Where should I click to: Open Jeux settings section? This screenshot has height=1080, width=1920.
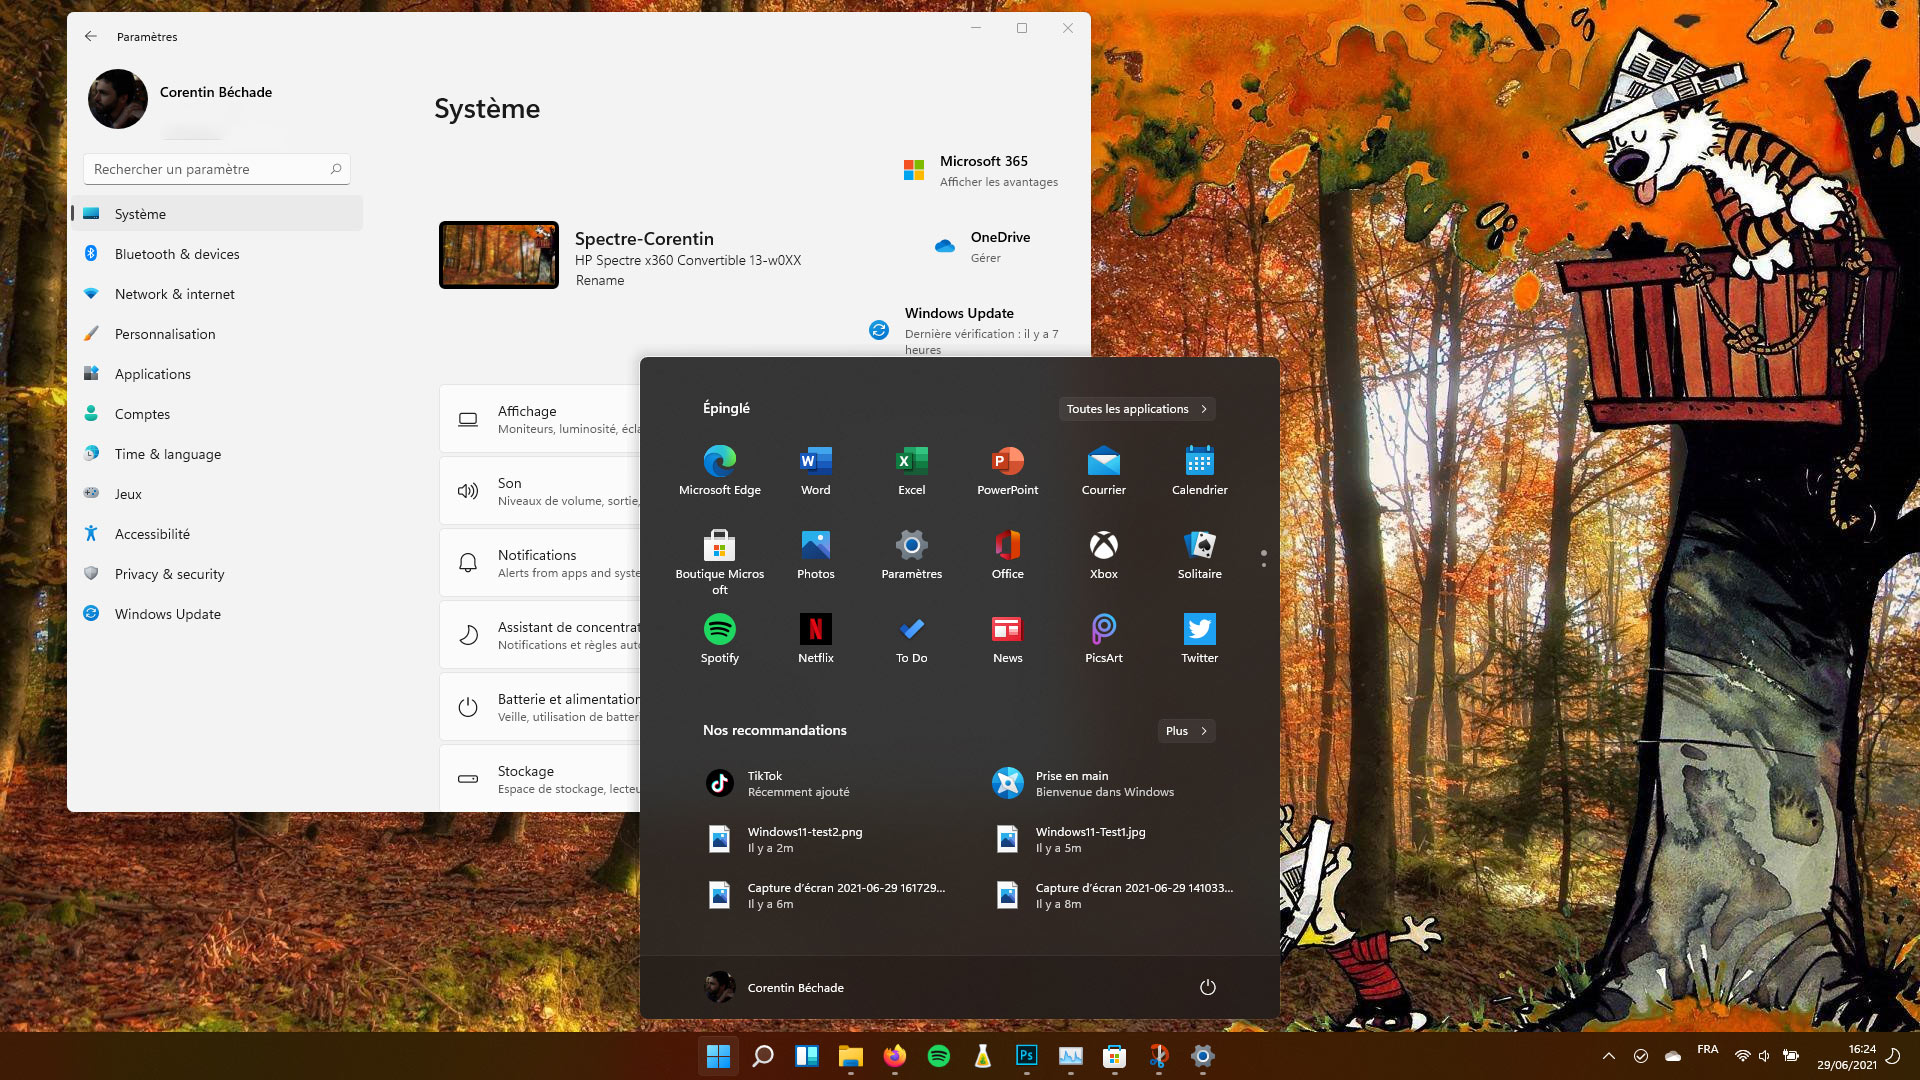pyautogui.click(x=217, y=494)
